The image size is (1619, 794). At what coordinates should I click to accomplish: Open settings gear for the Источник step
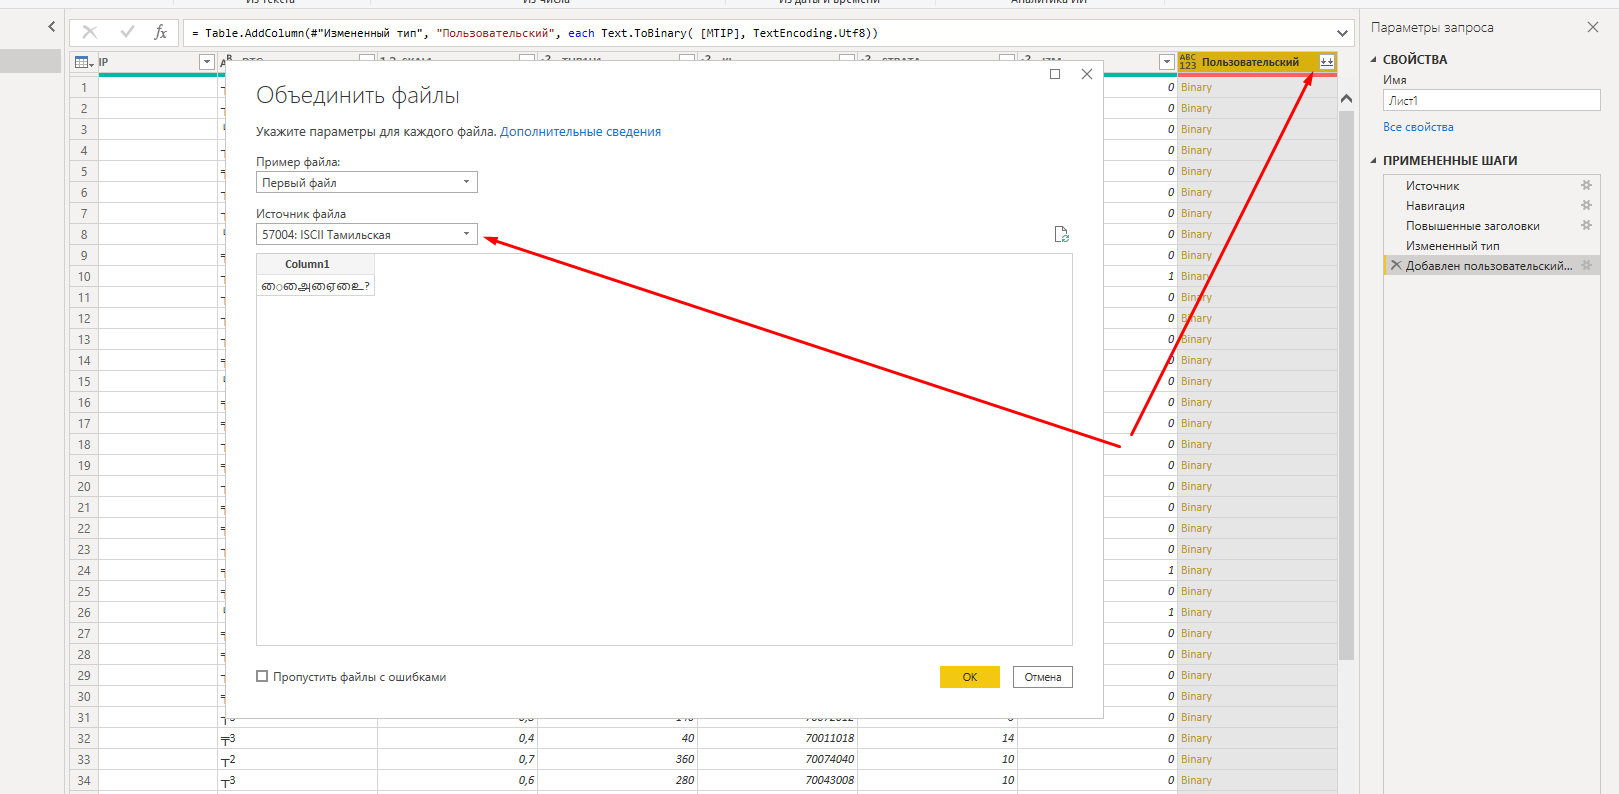click(1586, 185)
